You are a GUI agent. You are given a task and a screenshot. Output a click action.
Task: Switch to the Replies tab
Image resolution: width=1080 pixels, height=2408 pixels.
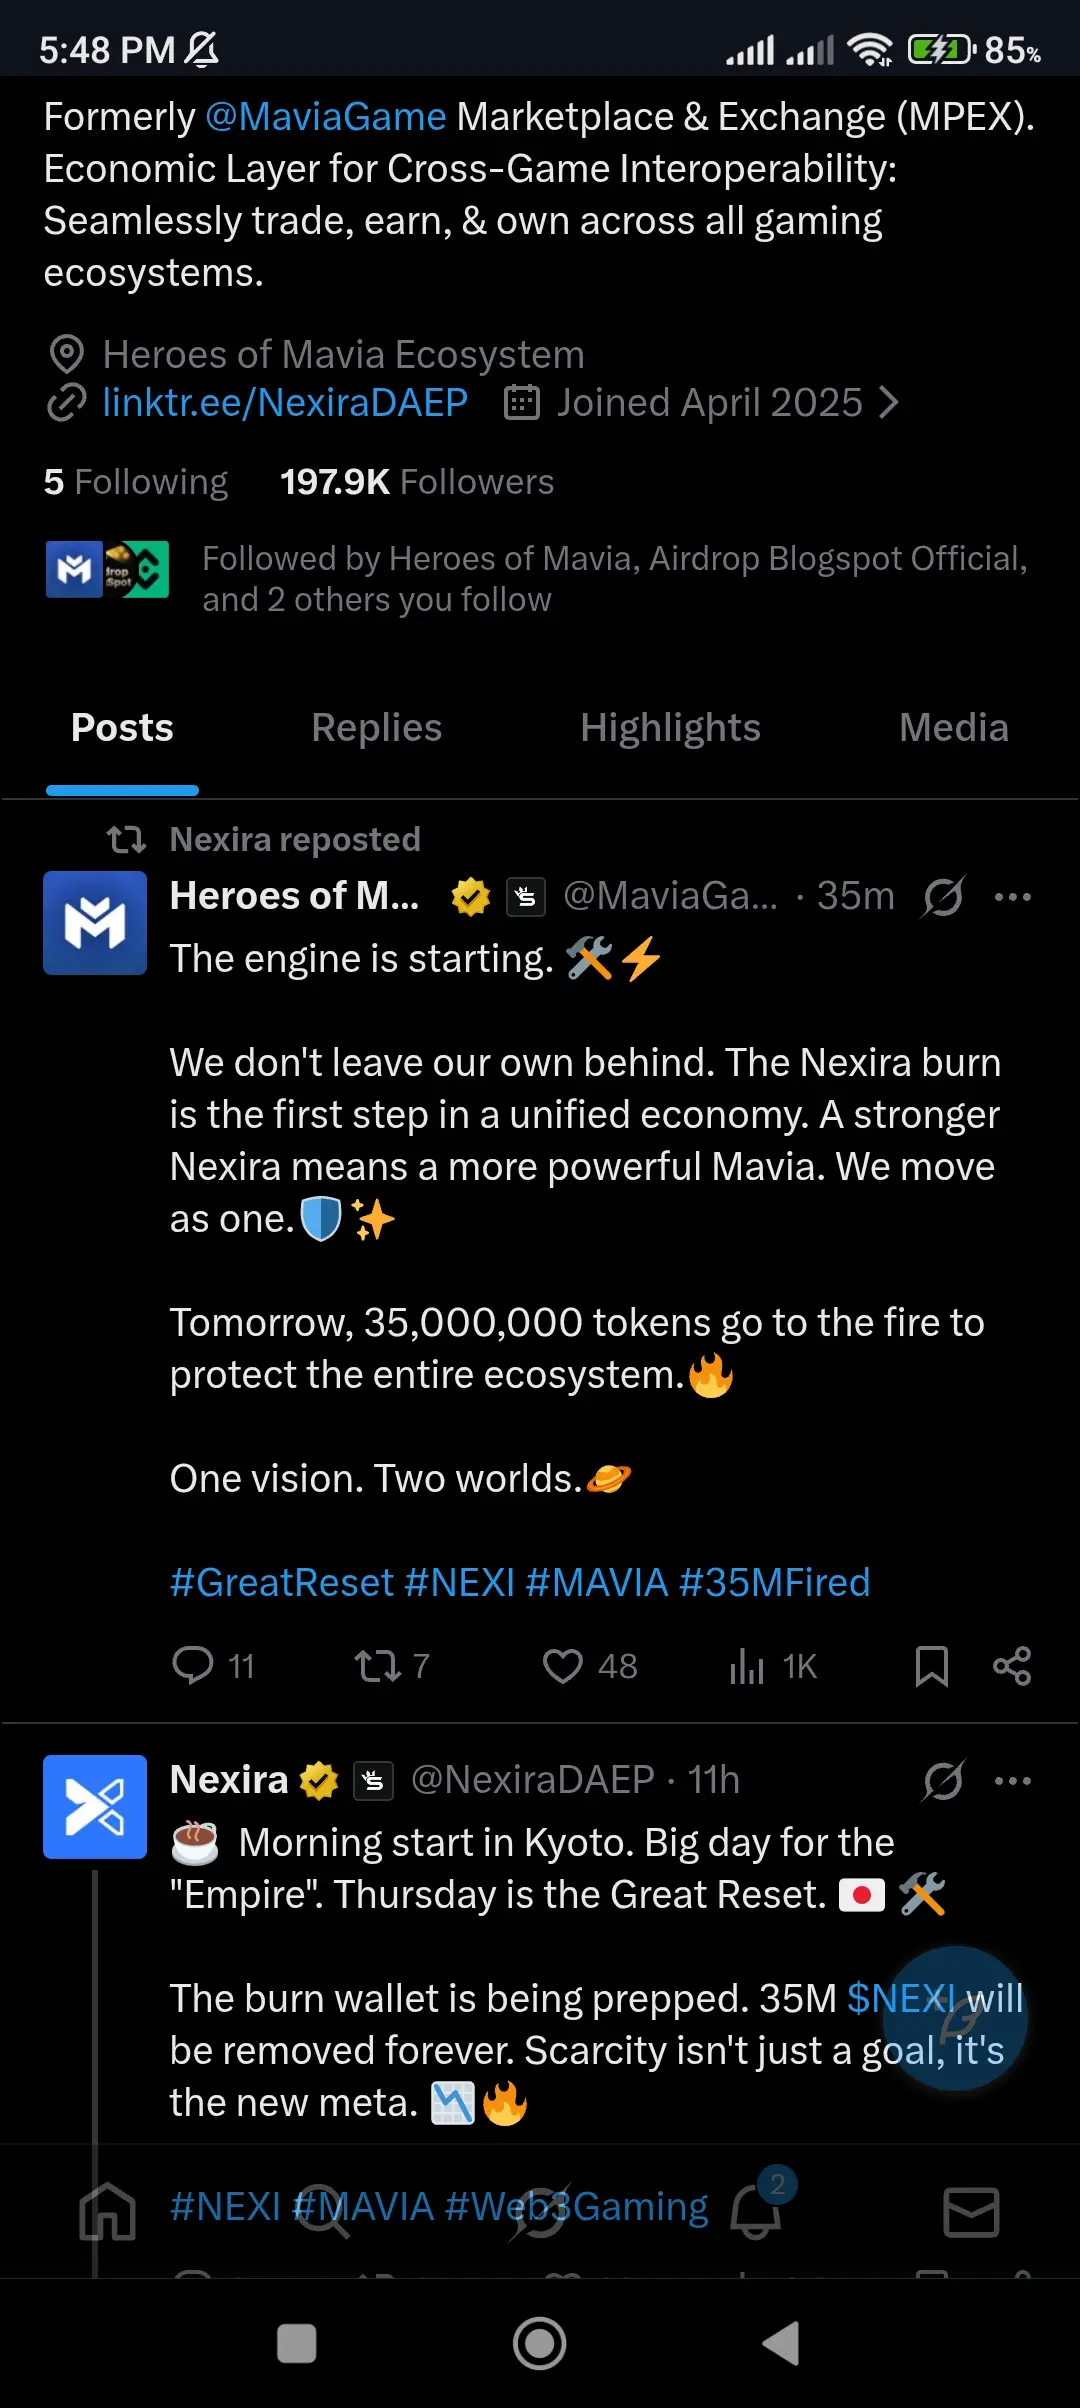coord(376,728)
